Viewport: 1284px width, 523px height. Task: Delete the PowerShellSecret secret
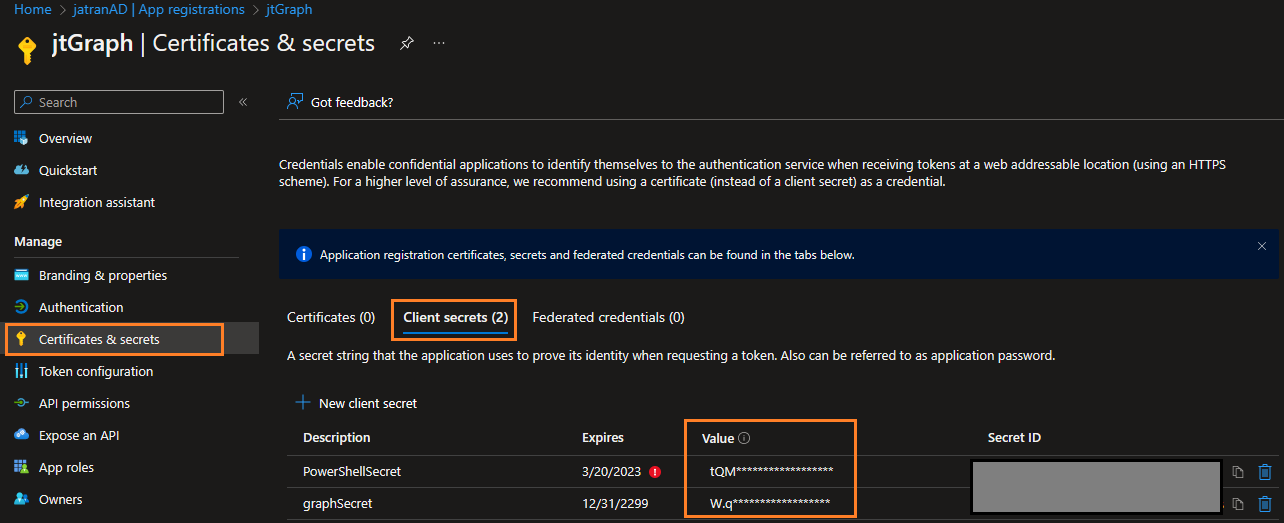coord(1265,472)
